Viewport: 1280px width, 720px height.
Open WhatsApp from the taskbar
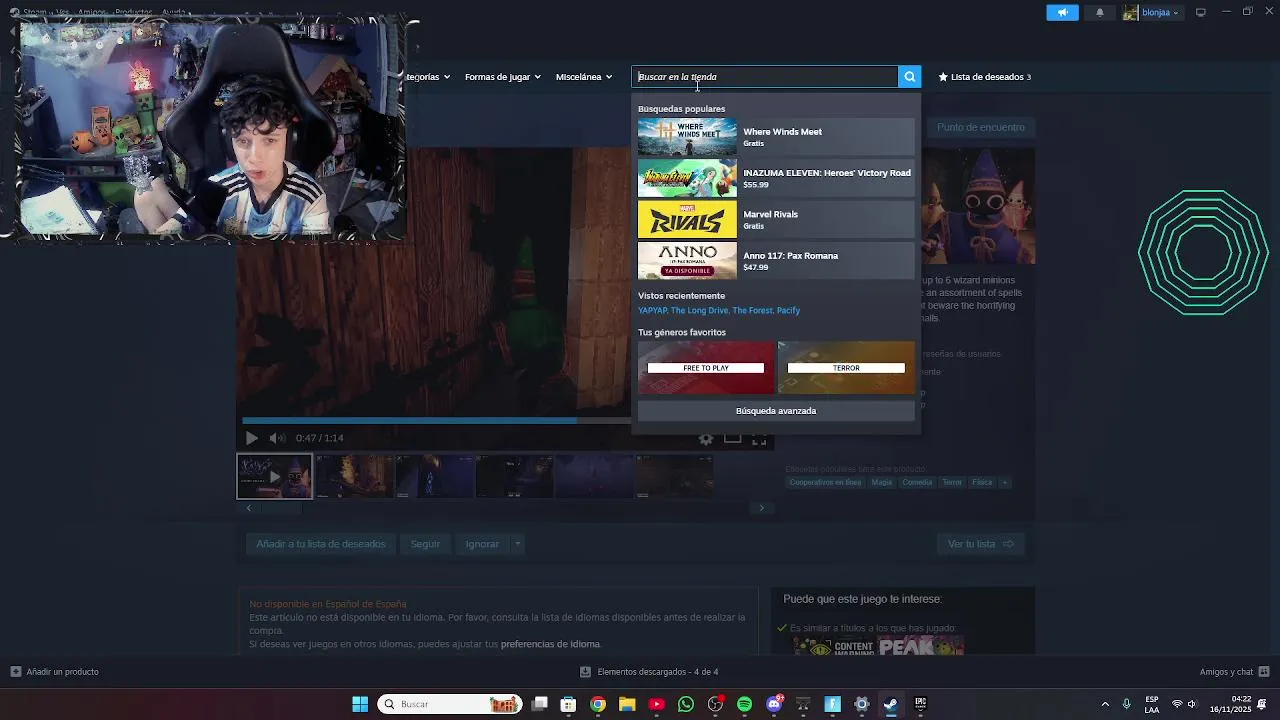686,704
